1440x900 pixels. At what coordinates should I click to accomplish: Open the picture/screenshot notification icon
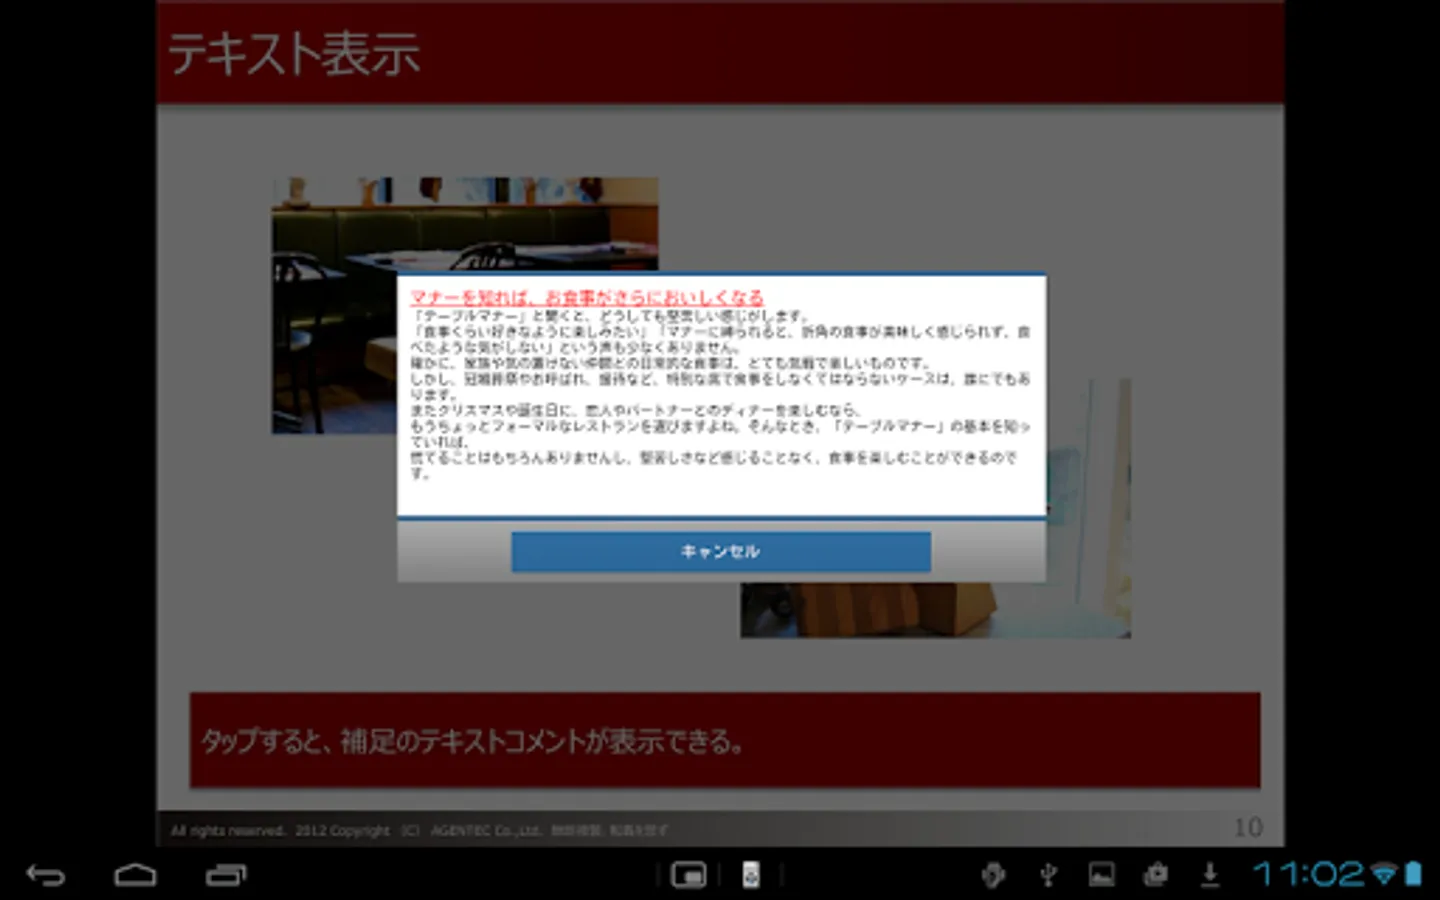click(1102, 875)
